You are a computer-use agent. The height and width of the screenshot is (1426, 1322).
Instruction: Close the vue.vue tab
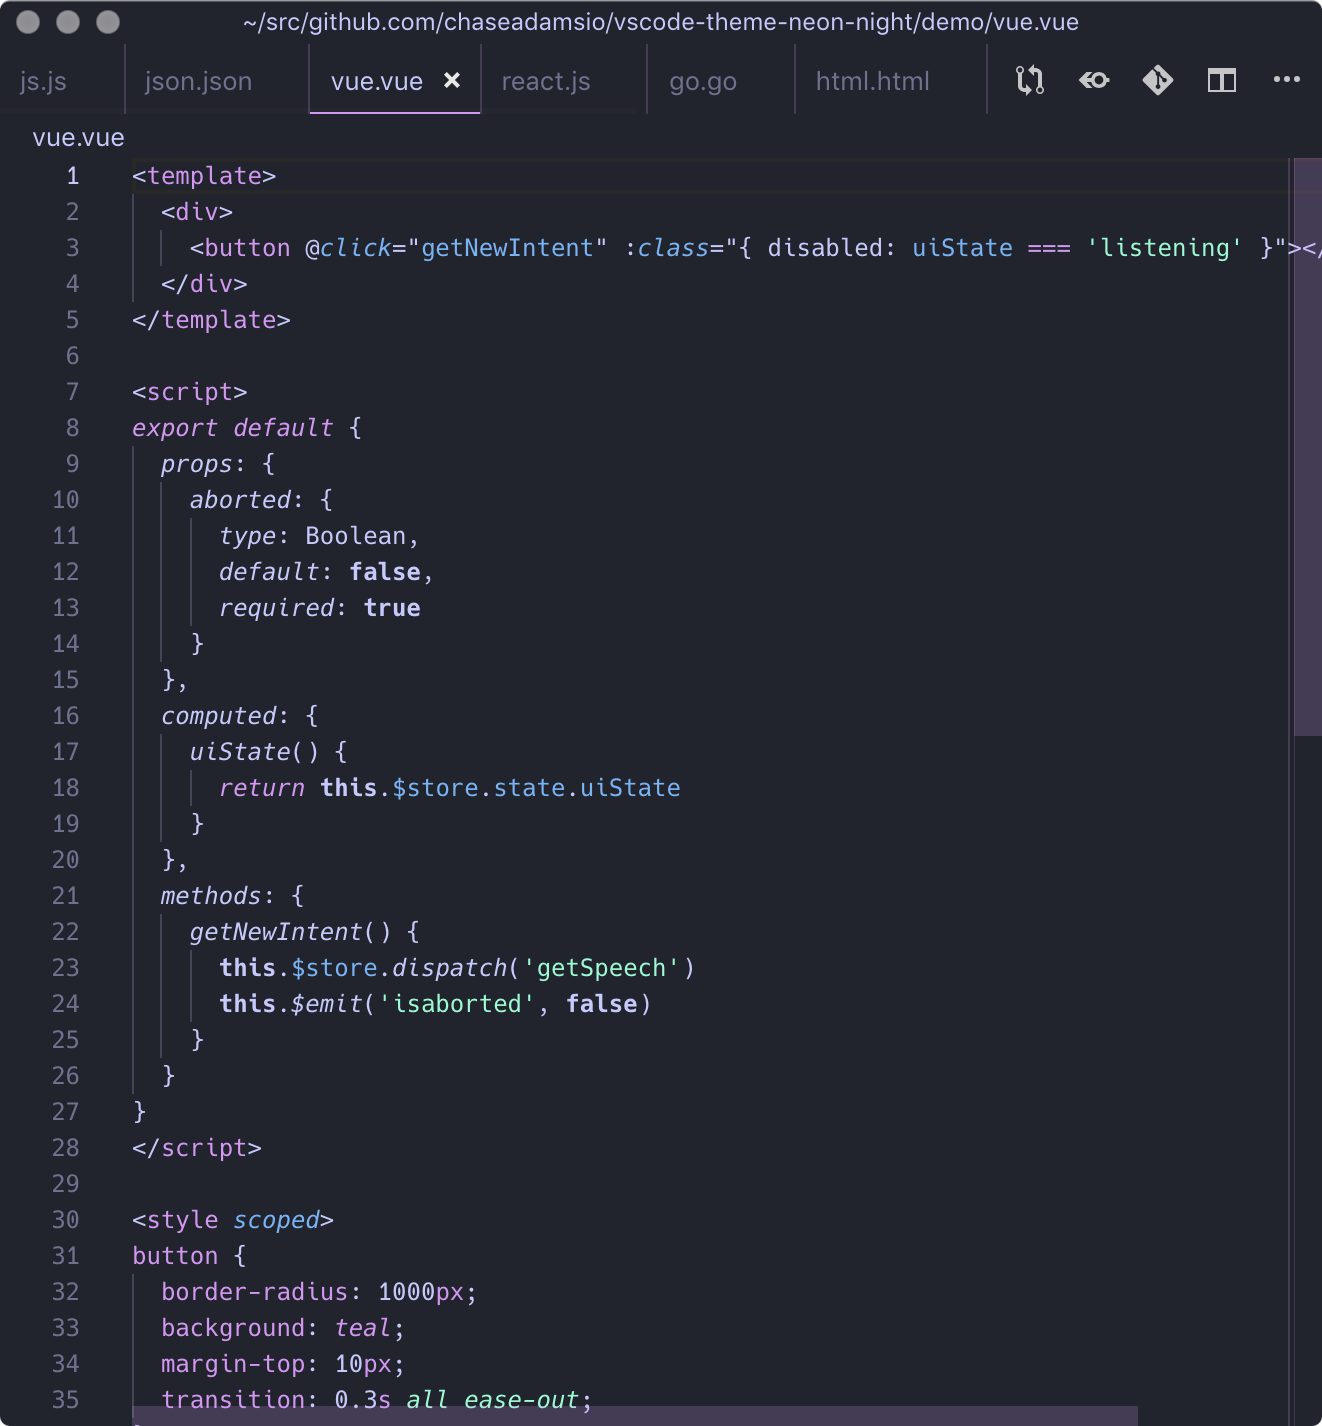tap(452, 80)
